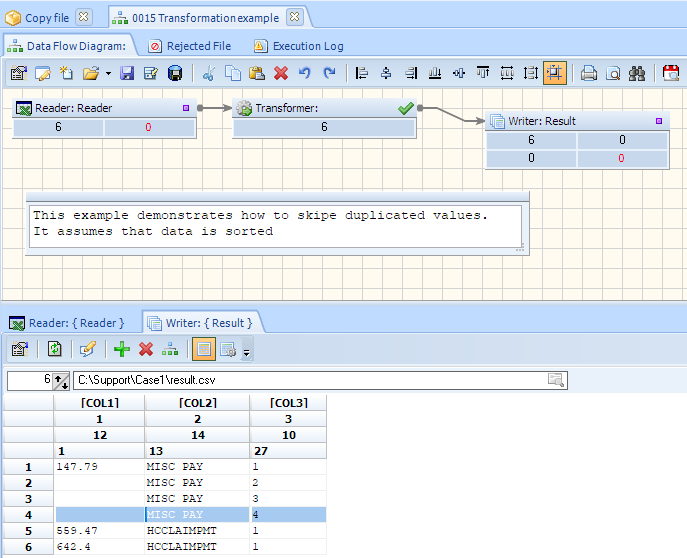Align objects top icon

483,73
